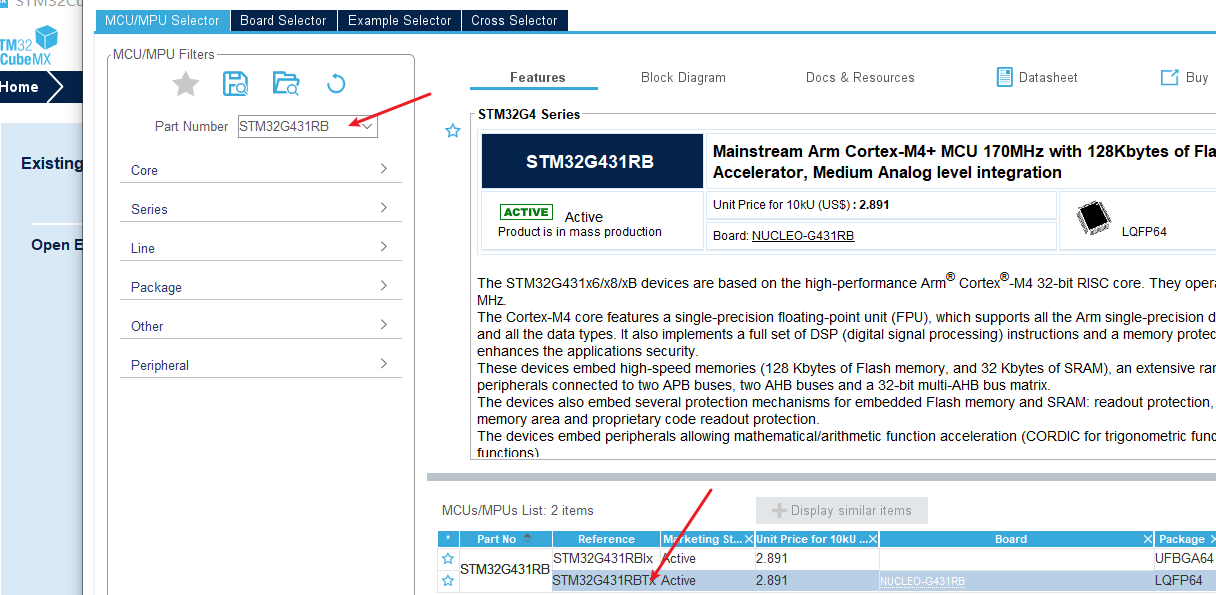Screen dimensions: 1216x595
Task: Star the STM32G431RBTx row
Action: 448,580
